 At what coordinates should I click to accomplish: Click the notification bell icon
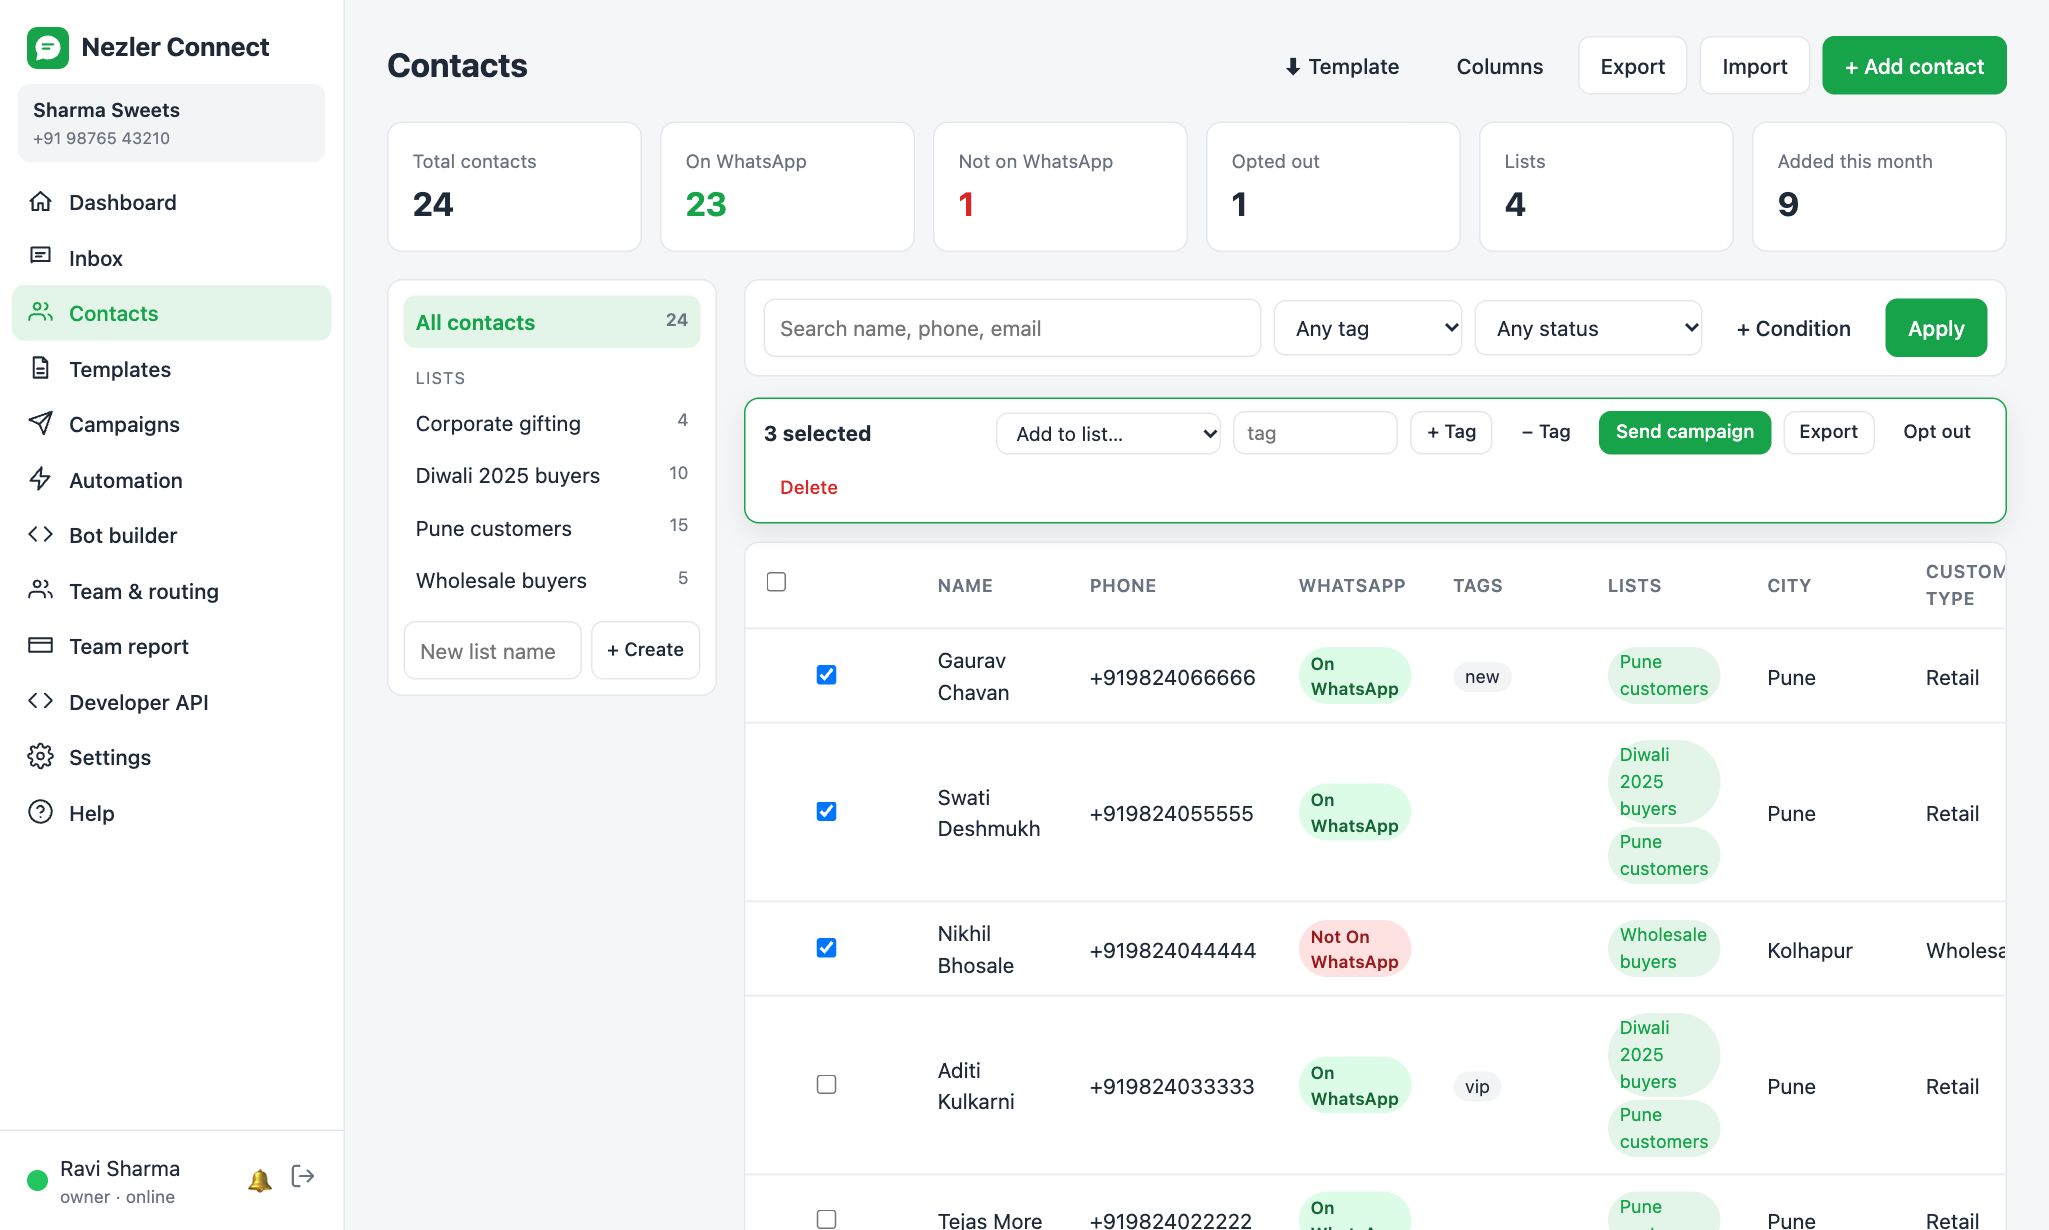pos(260,1180)
